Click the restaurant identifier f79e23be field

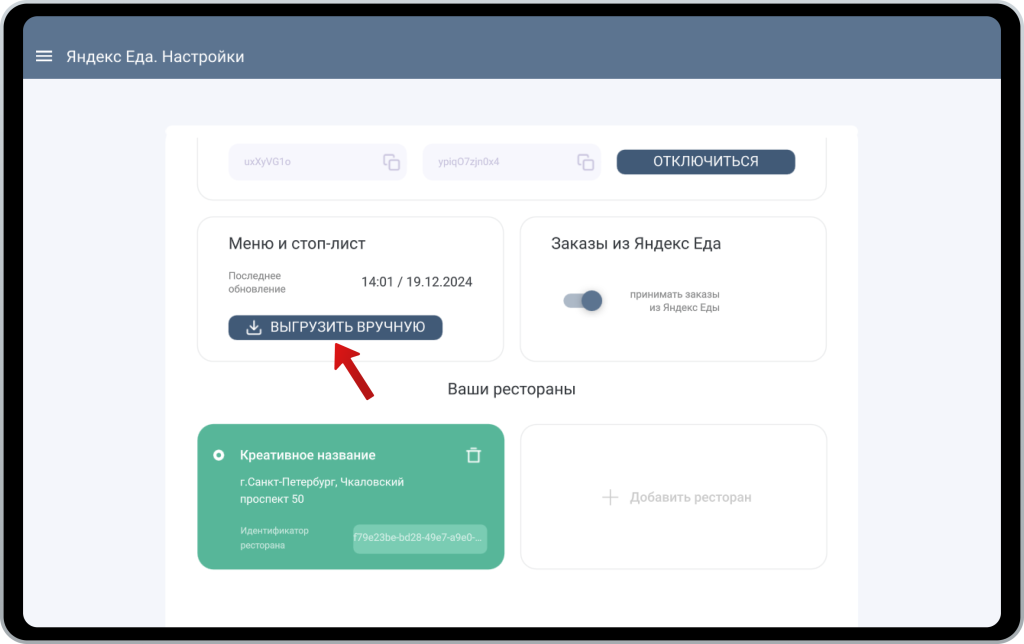pyautogui.click(x=420, y=538)
